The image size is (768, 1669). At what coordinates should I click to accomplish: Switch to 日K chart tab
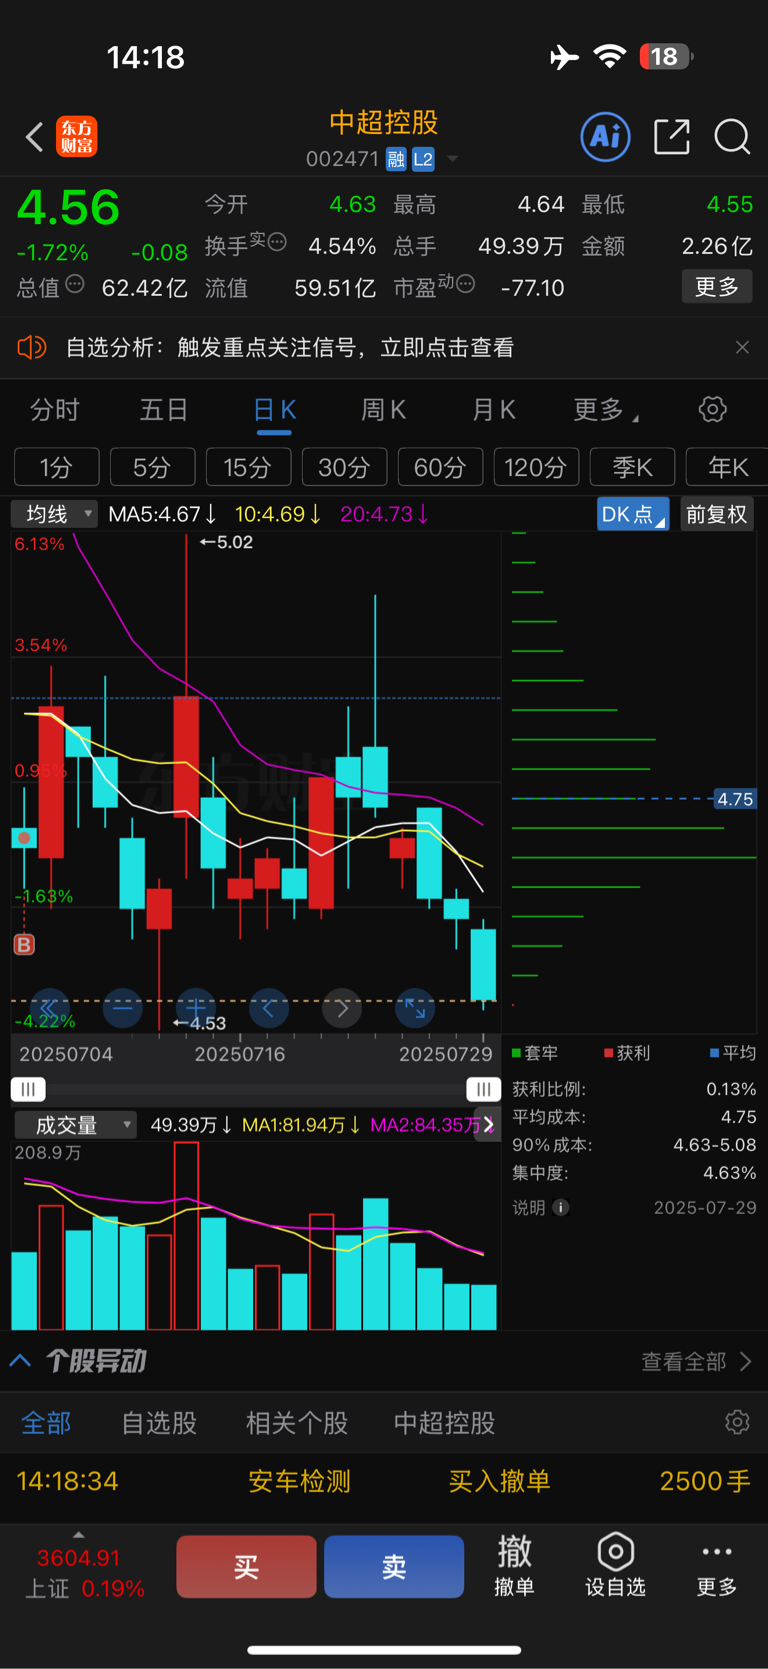pos(274,409)
